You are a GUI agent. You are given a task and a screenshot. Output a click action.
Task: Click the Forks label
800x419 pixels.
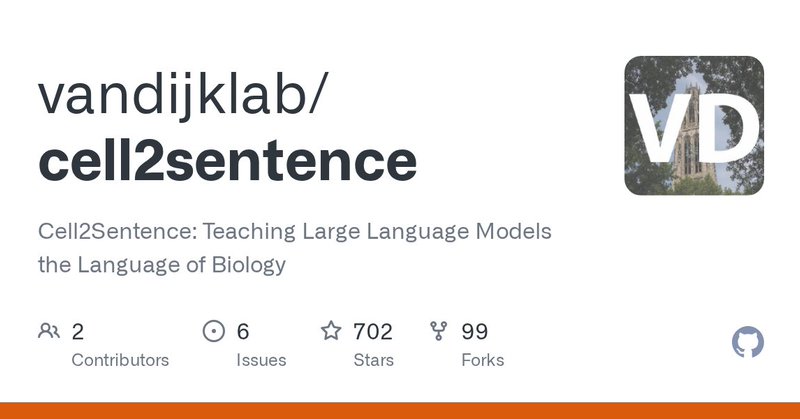click(x=482, y=360)
